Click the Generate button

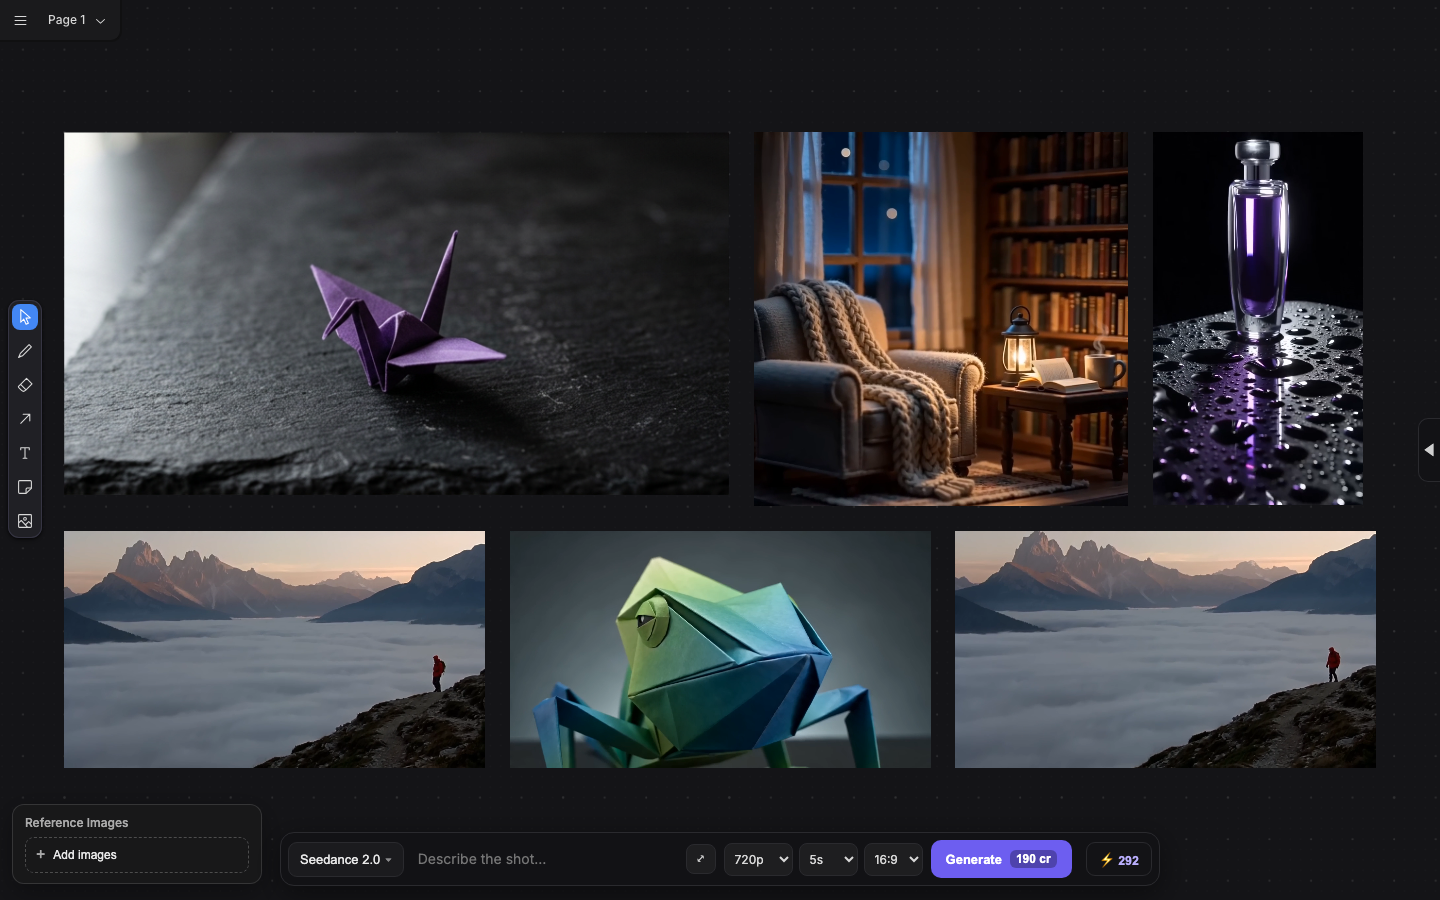pos(1001,859)
